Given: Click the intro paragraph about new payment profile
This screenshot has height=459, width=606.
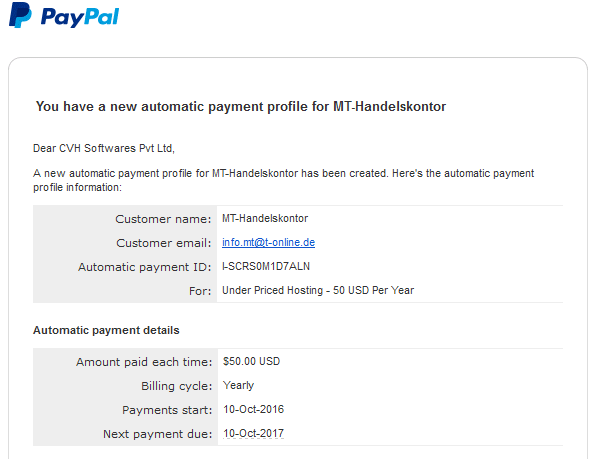Looking at the screenshot, I should (283, 180).
